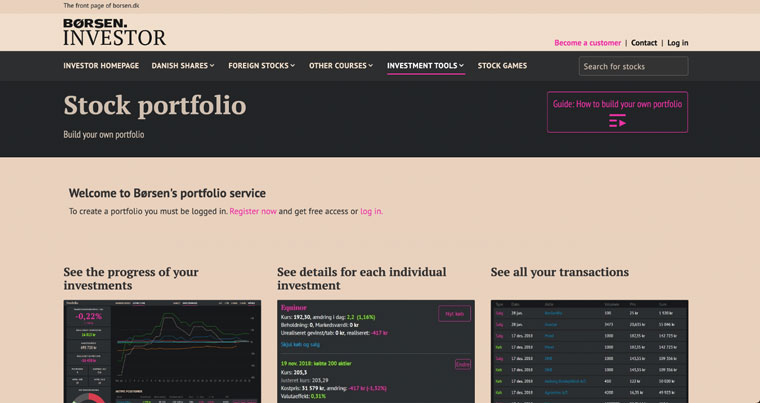Image resolution: width=760 pixels, height=403 pixels.
Task: Open the Stock Games menu item
Action: (x=502, y=65)
